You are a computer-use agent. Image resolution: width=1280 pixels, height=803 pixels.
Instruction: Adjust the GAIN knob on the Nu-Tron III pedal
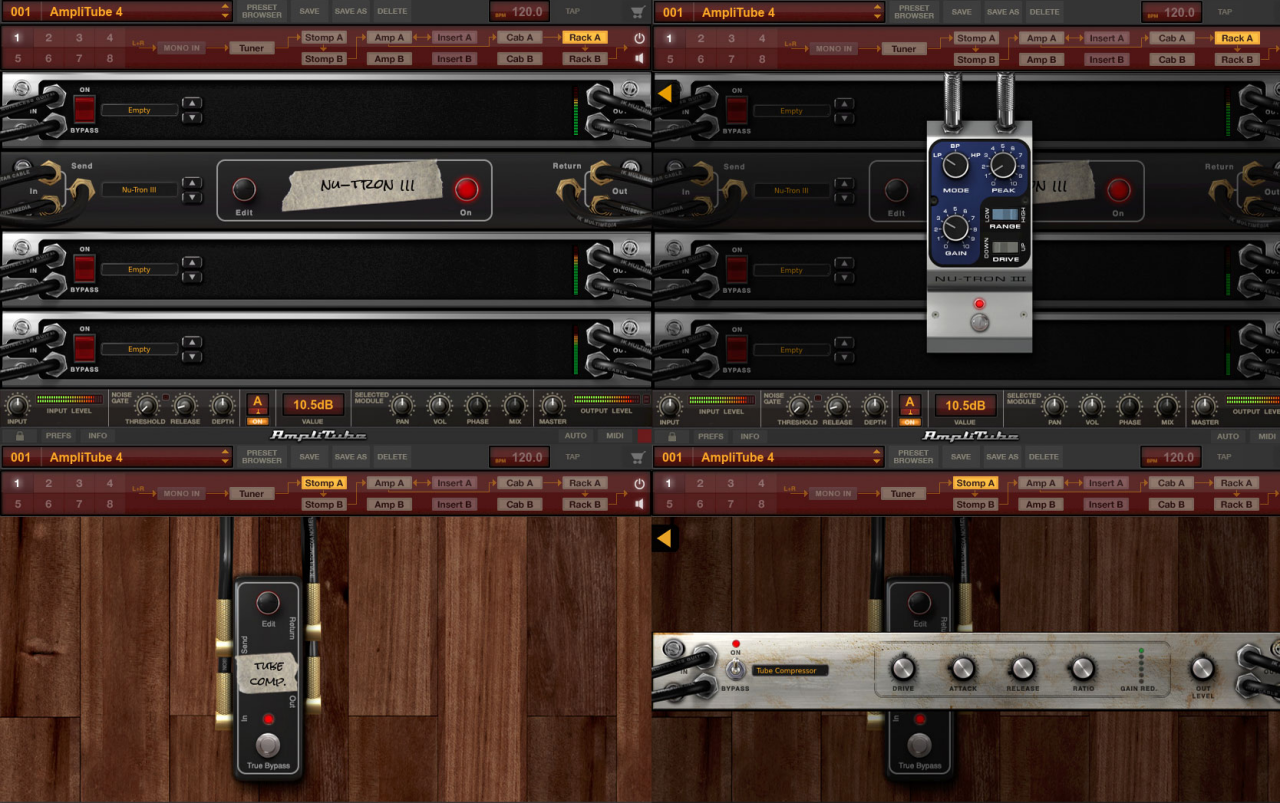pyautogui.click(x=955, y=227)
